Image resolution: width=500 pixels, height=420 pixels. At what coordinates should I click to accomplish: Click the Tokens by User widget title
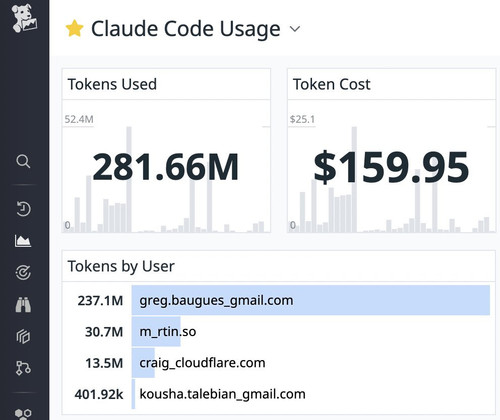(x=121, y=266)
